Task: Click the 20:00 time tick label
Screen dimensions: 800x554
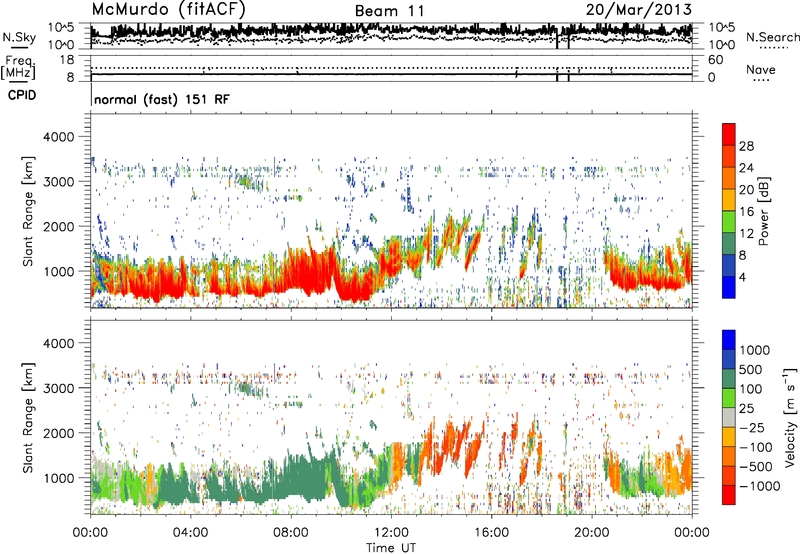Action: click(x=591, y=533)
